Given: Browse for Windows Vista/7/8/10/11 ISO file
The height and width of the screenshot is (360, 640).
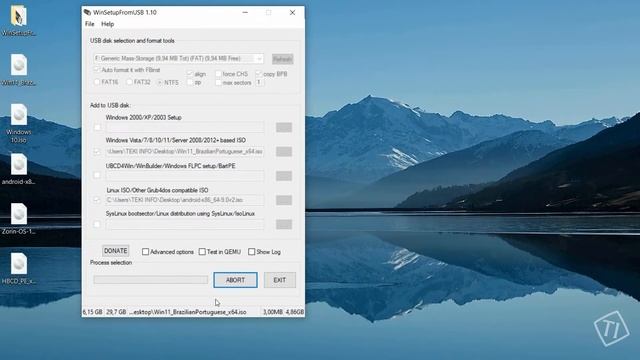Looking at the screenshot, I should tap(284, 151).
